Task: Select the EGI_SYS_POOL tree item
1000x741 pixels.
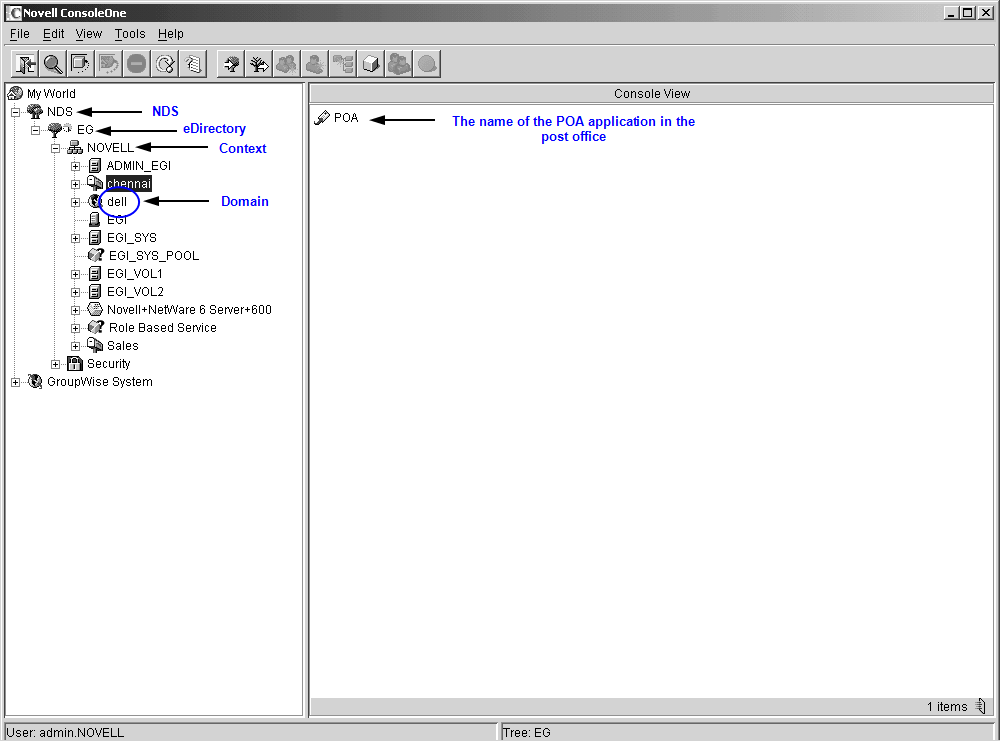Action: 154,256
